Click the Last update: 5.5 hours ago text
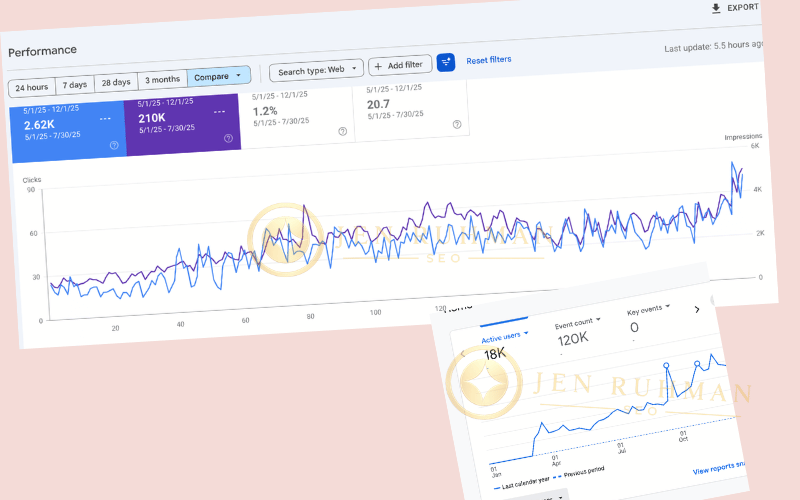This screenshot has width=800, height=500. (713, 46)
